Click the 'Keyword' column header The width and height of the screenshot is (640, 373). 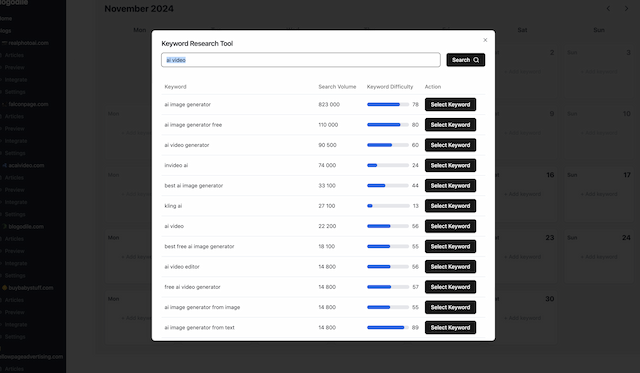(176, 87)
